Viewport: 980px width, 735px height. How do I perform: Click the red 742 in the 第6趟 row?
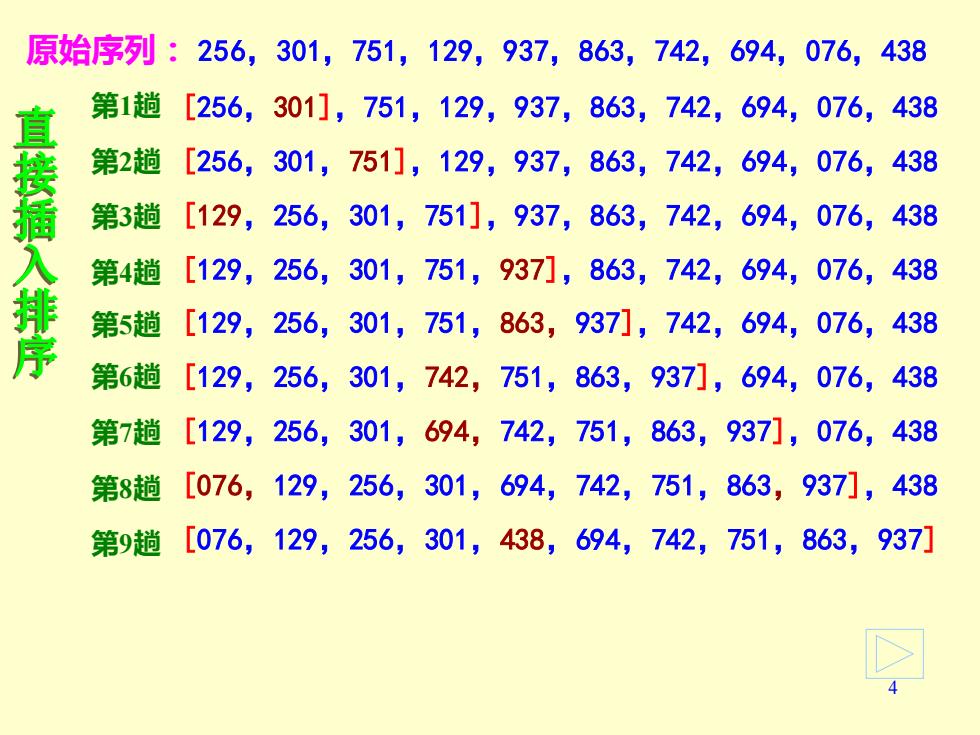point(446,377)
